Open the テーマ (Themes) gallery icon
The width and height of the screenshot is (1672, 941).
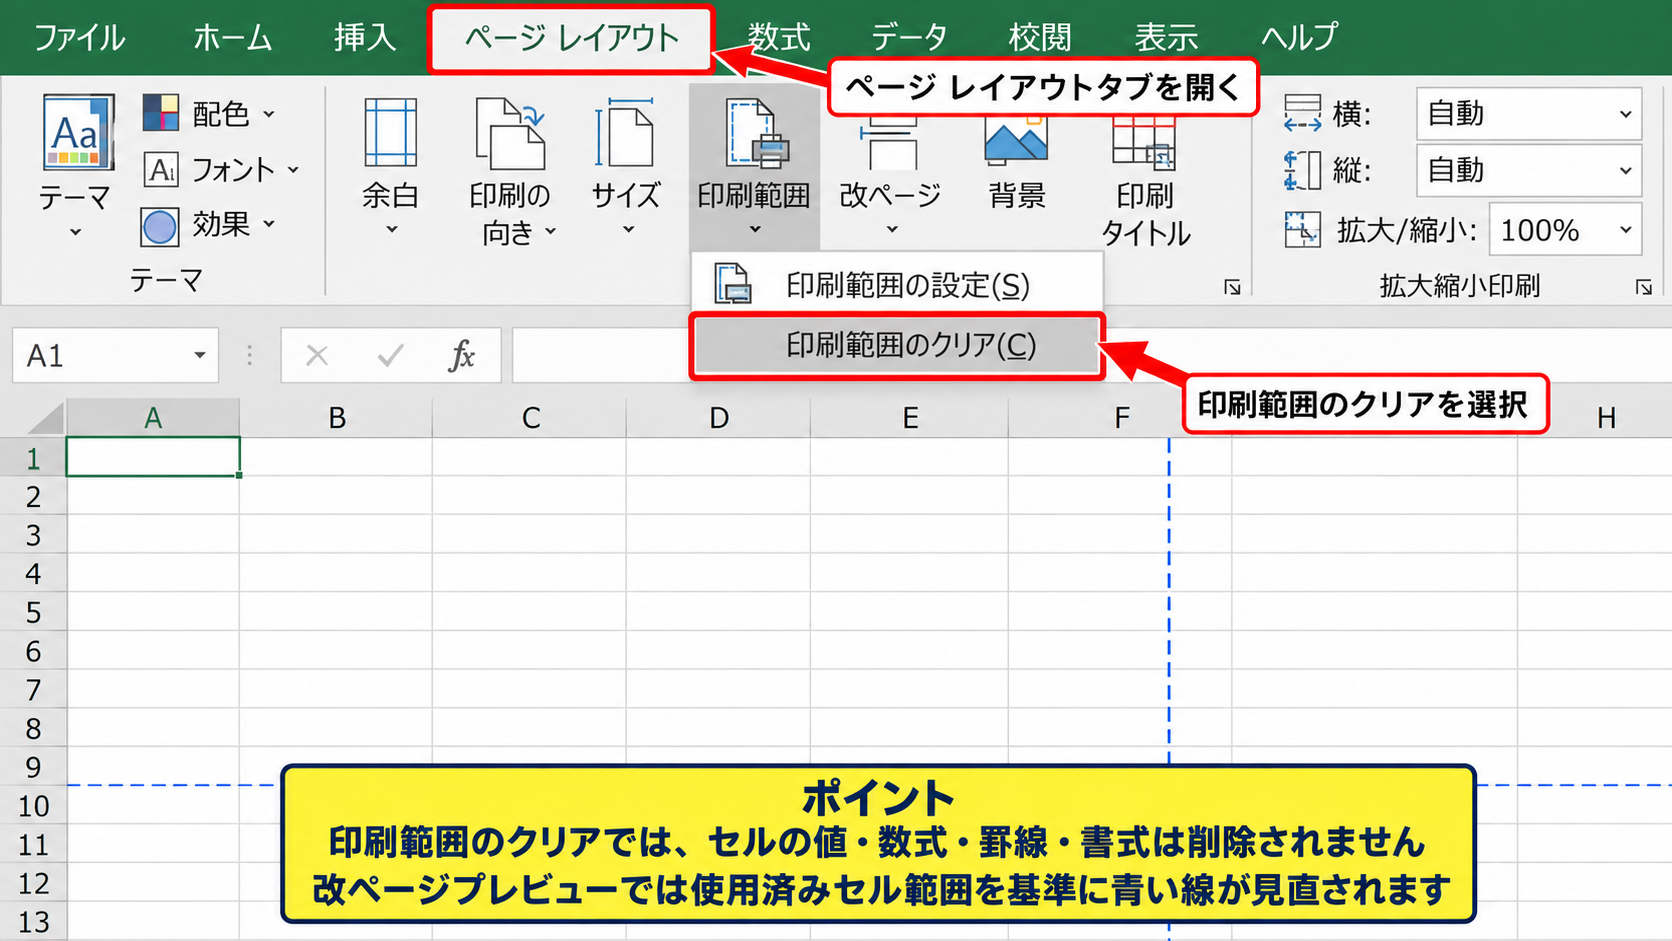(76, 133)
